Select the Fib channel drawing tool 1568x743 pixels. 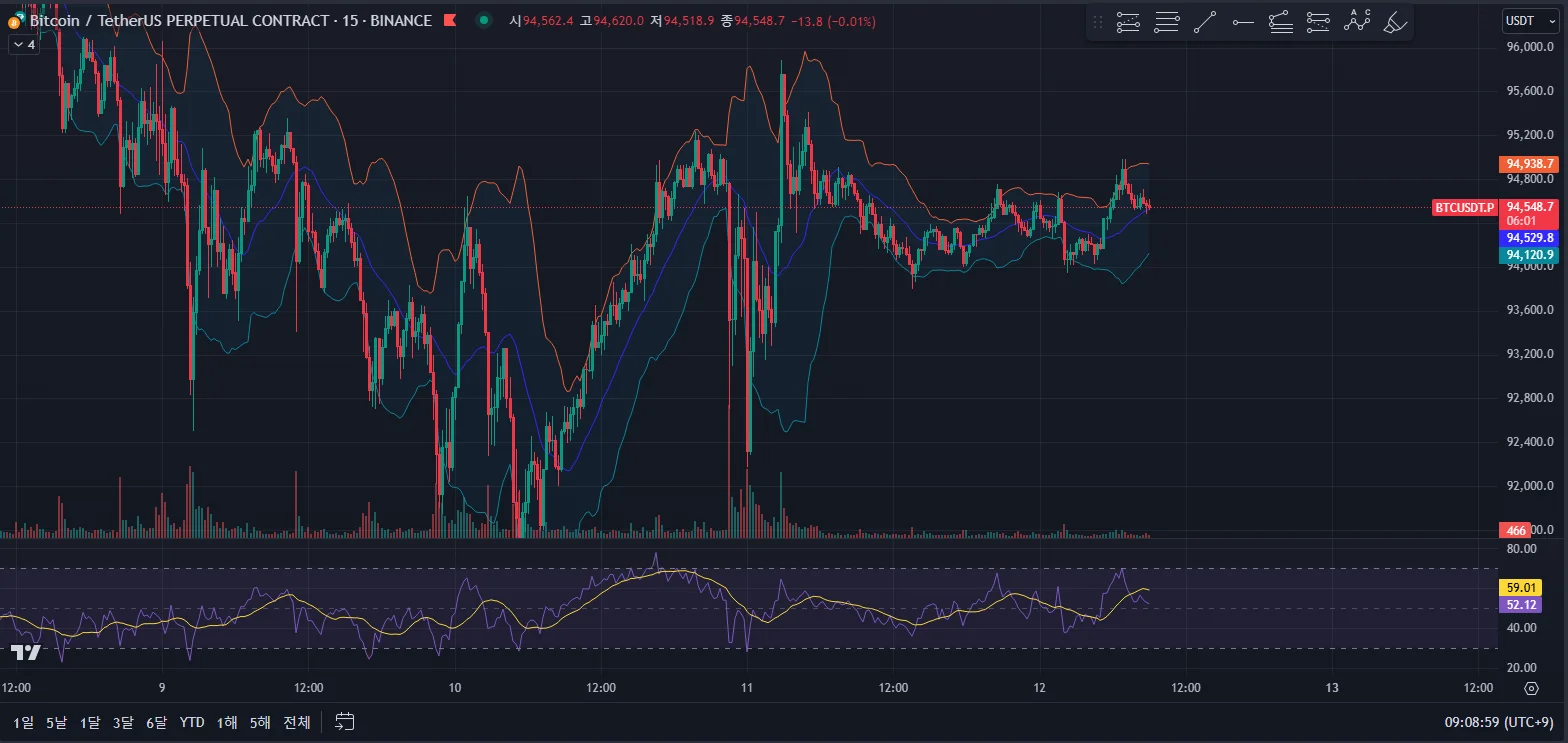(x=1319, y=22)
